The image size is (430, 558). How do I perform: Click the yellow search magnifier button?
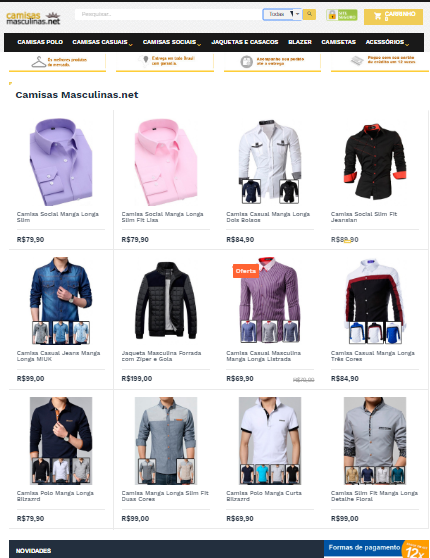[x=309, y=14]
